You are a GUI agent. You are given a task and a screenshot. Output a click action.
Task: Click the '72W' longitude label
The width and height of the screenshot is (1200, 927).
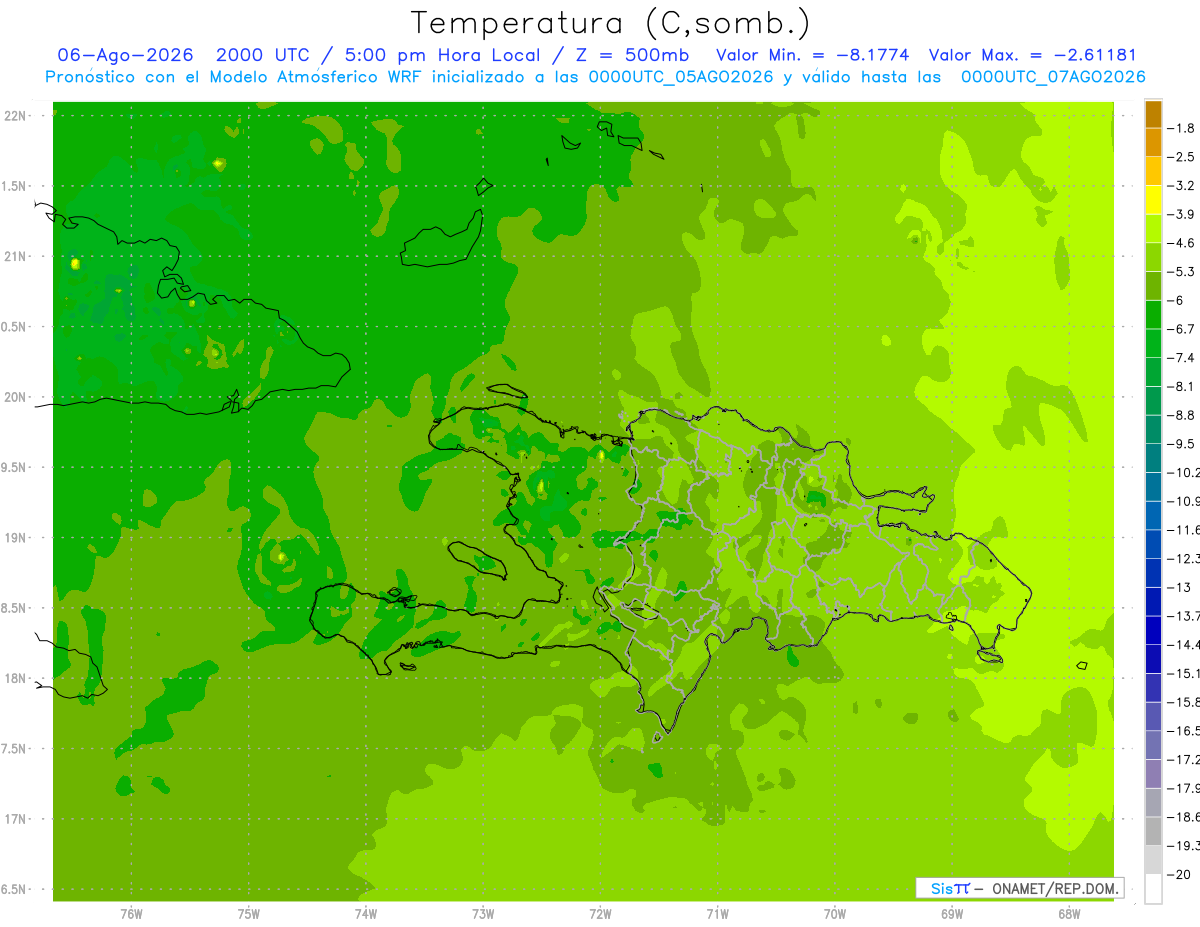[x=600, y=914]
